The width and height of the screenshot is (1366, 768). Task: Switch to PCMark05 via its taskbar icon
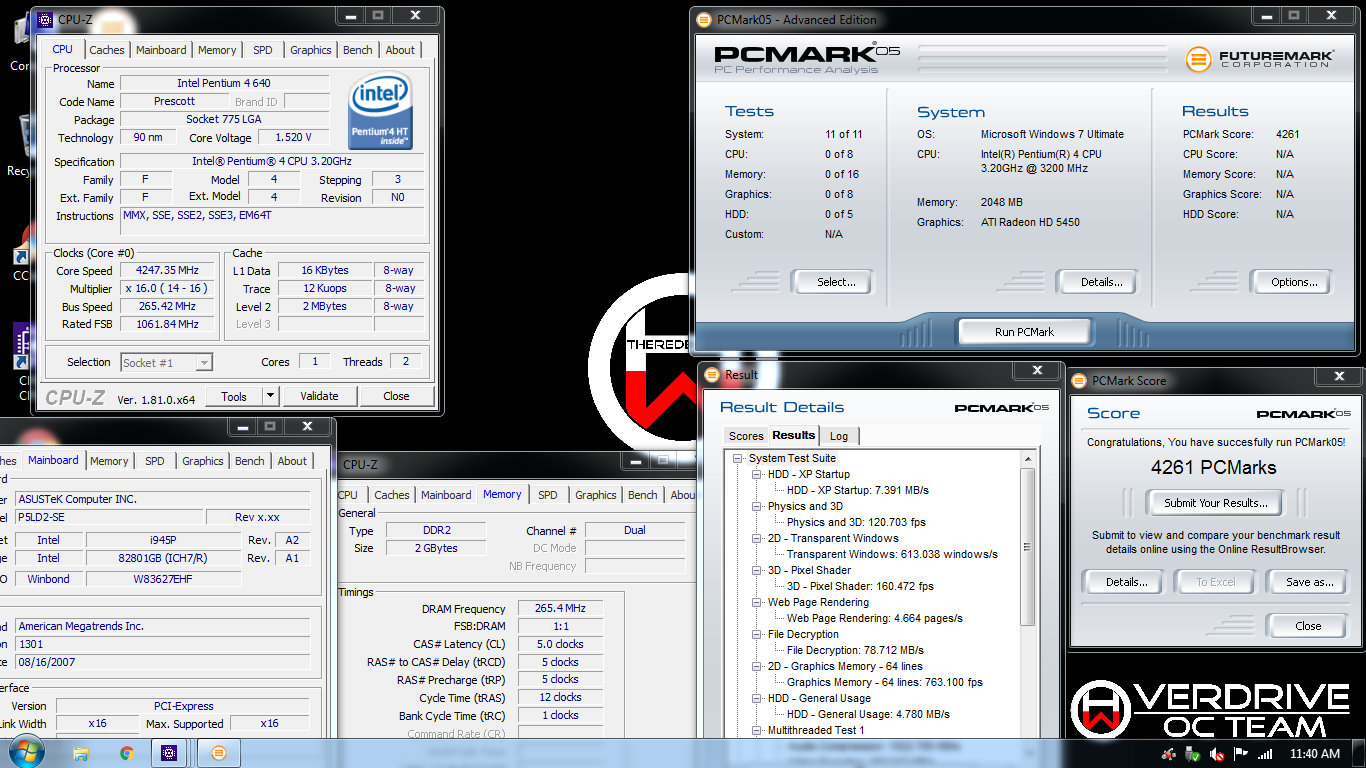tap(219, 753)
